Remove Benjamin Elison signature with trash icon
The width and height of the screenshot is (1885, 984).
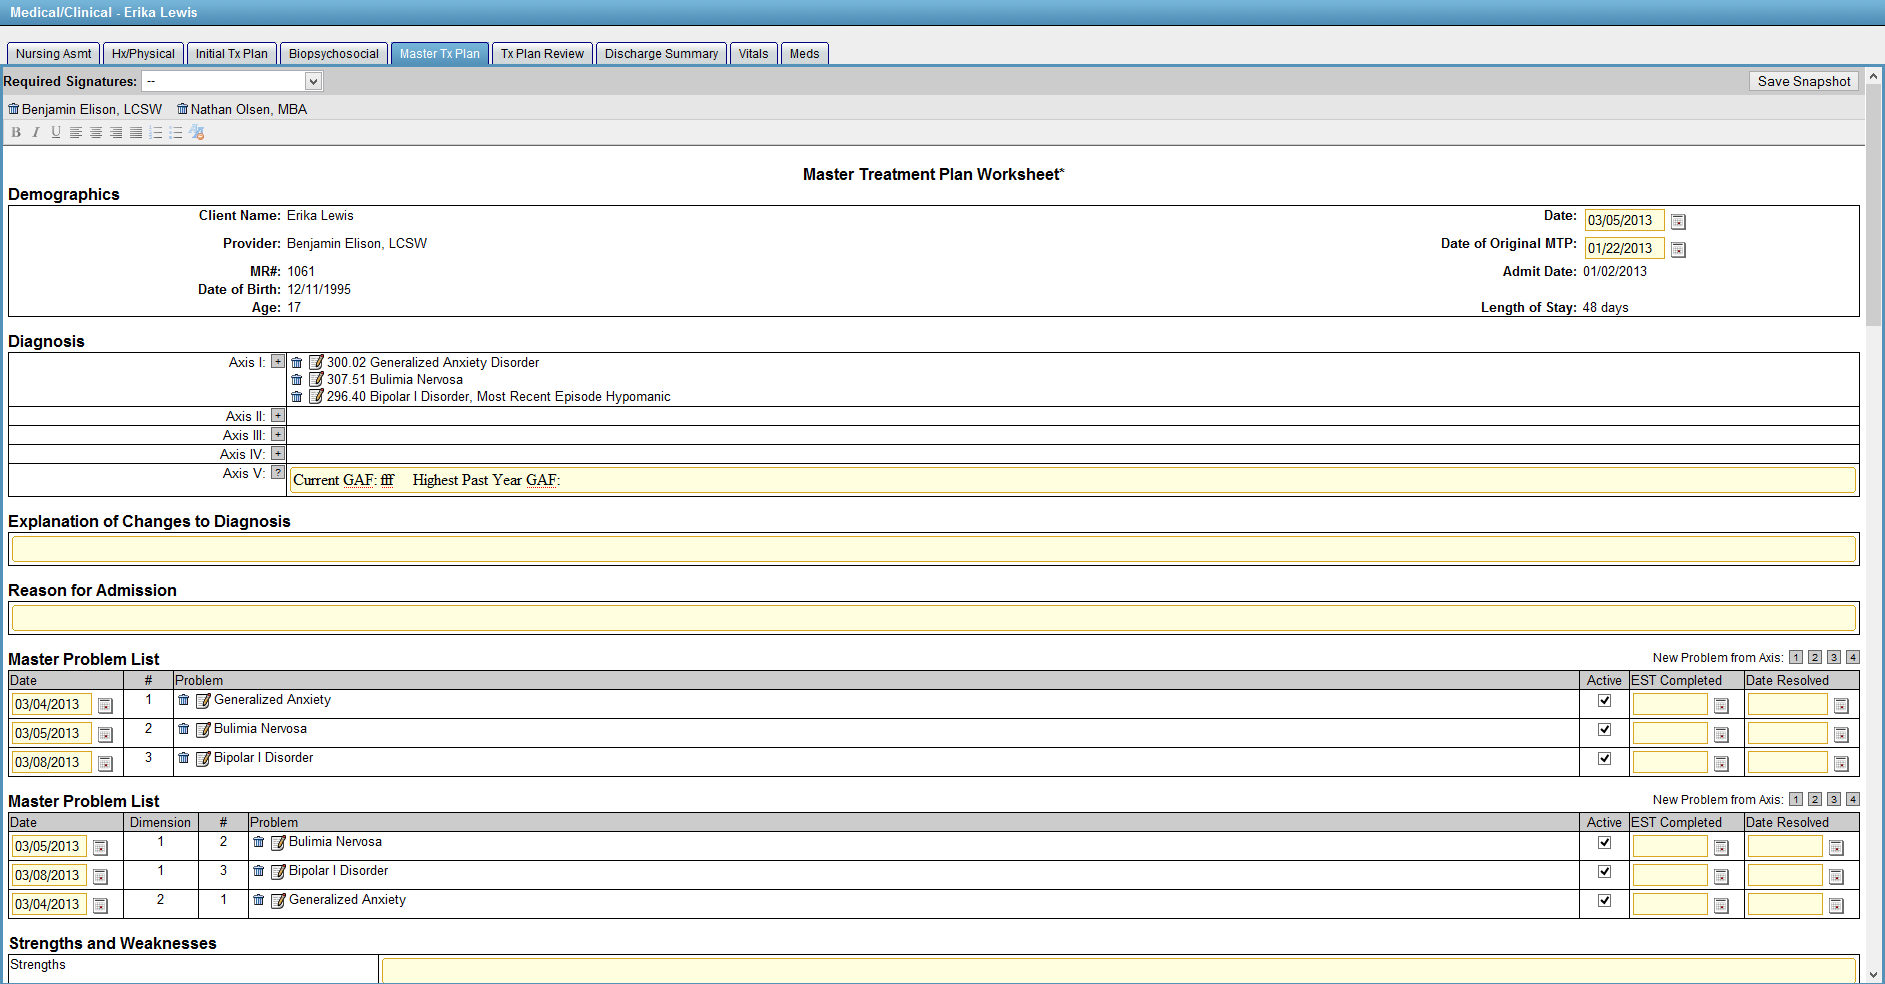14,109
